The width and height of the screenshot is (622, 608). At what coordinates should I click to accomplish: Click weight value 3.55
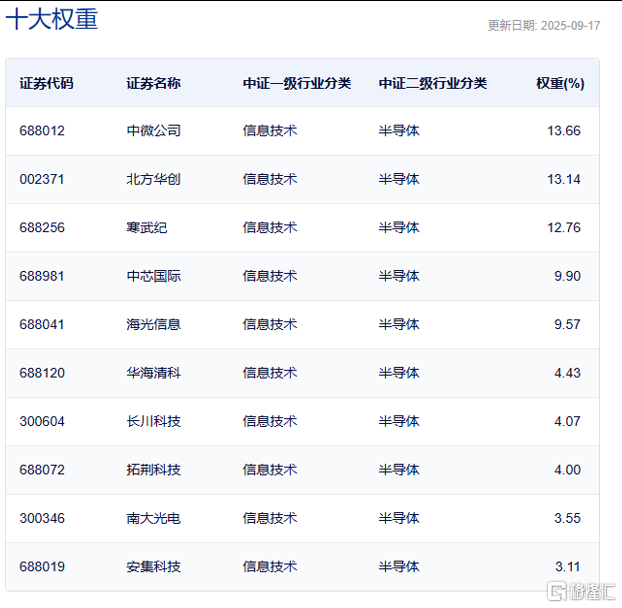click(x=567, y=518)
